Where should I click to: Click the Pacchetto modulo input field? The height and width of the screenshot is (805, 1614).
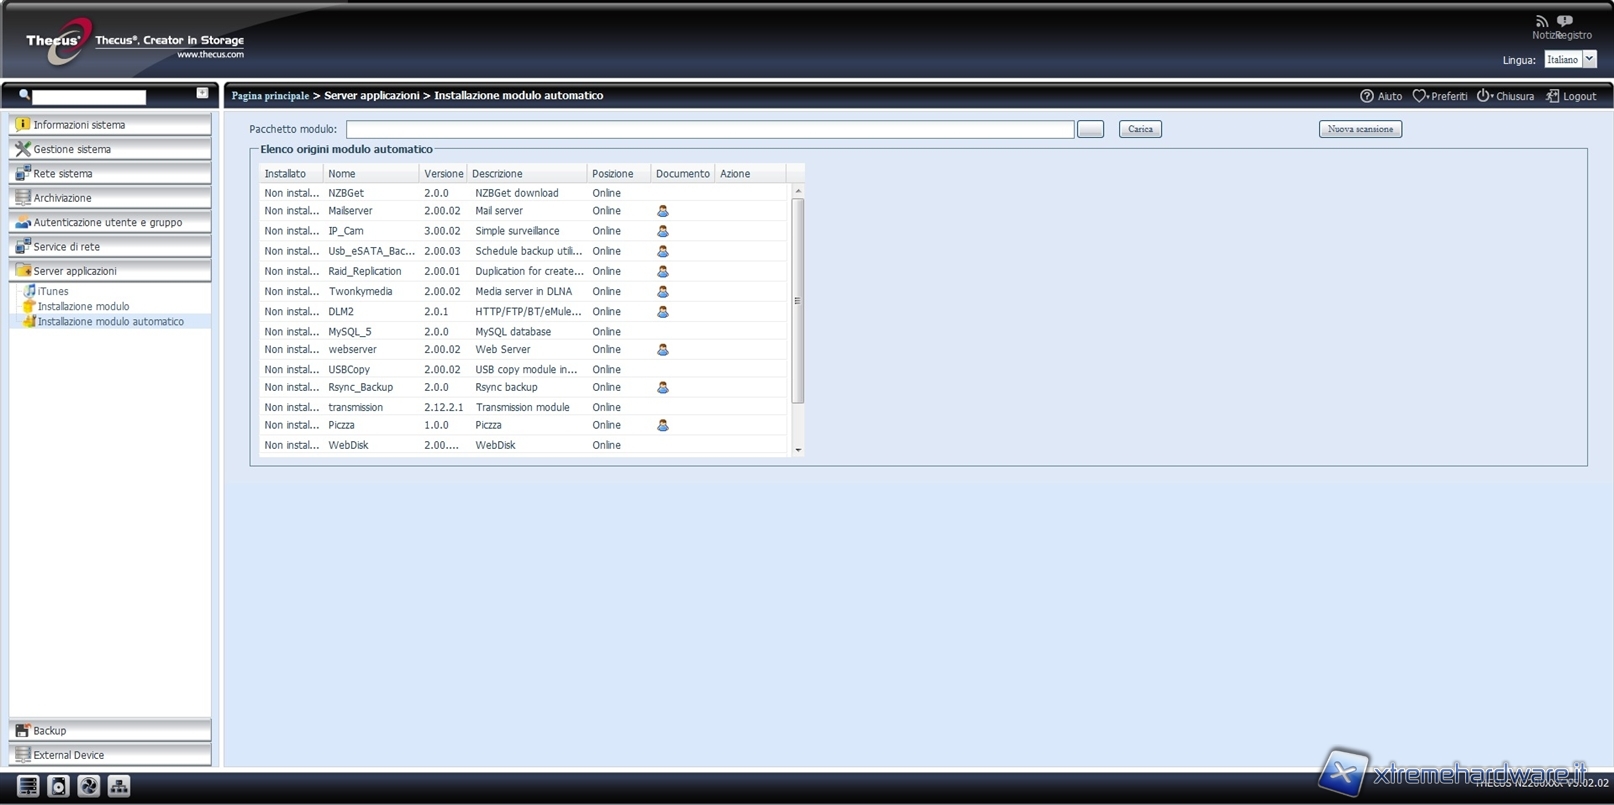tap(709, 130)
